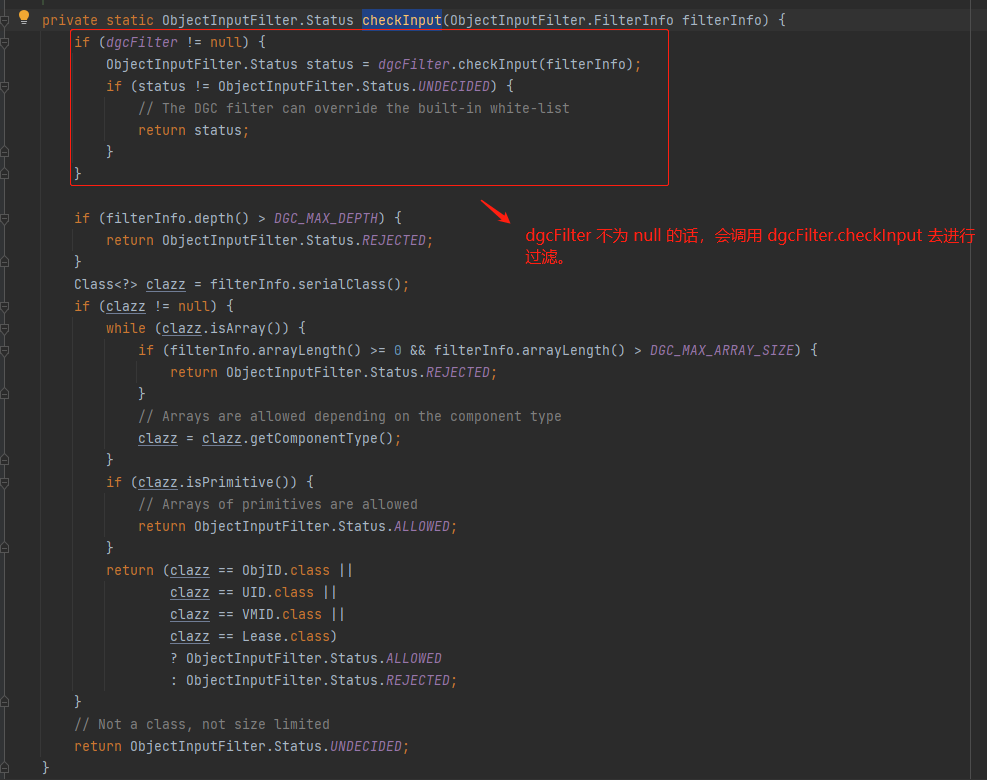This screenshot has width=987, height=780.
Task: Fold the 'if (clazz != null)' block
Action: click(5, 306)
